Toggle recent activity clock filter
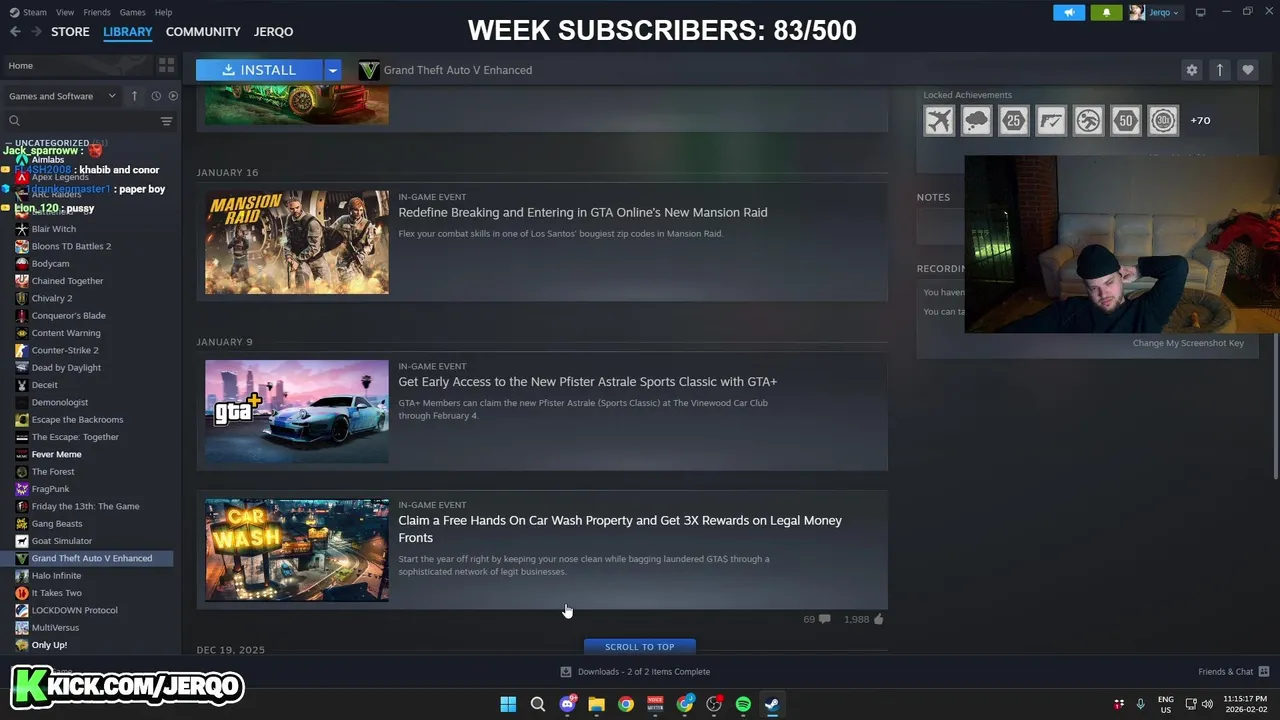 click(156, 96)
